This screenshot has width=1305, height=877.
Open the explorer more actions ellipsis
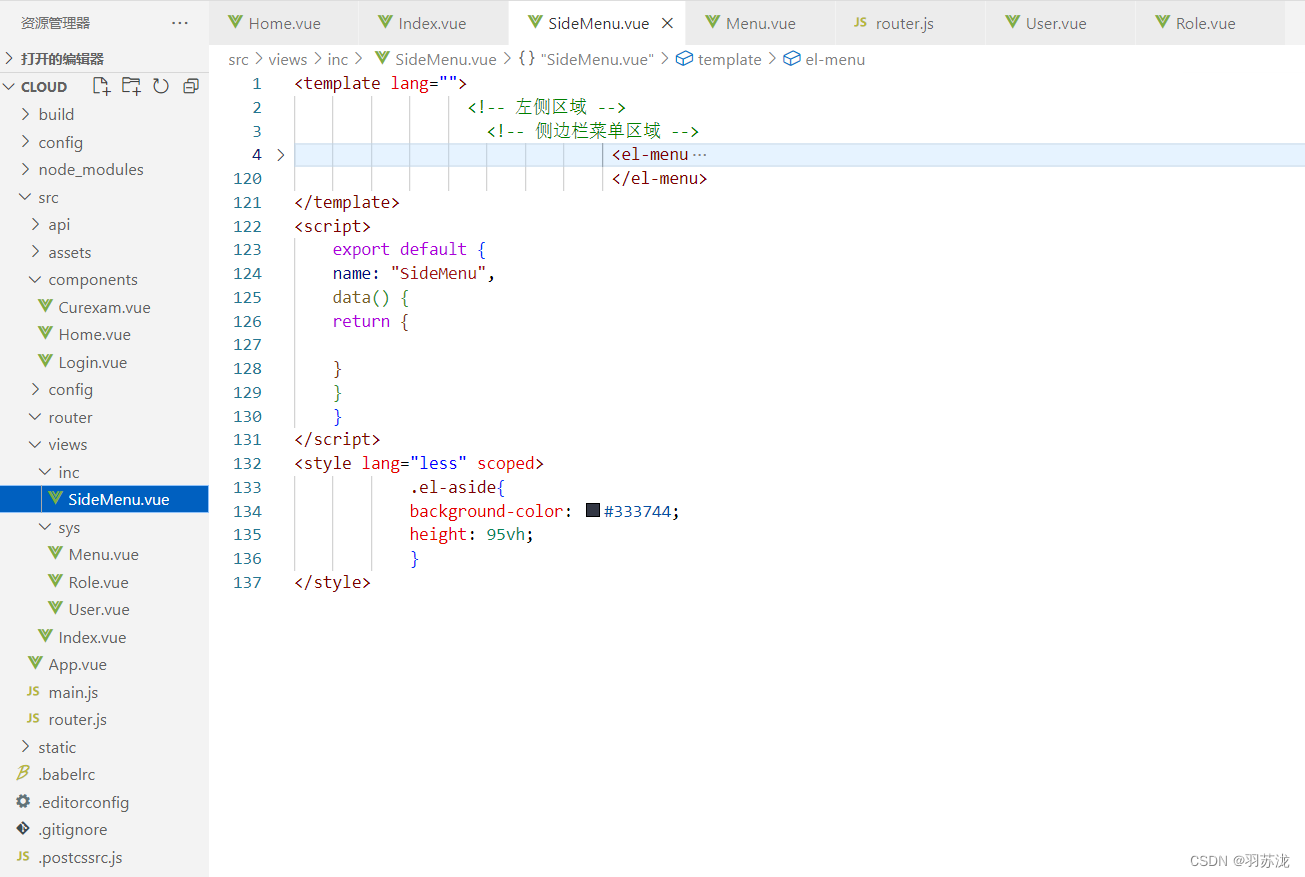(180, 23)
